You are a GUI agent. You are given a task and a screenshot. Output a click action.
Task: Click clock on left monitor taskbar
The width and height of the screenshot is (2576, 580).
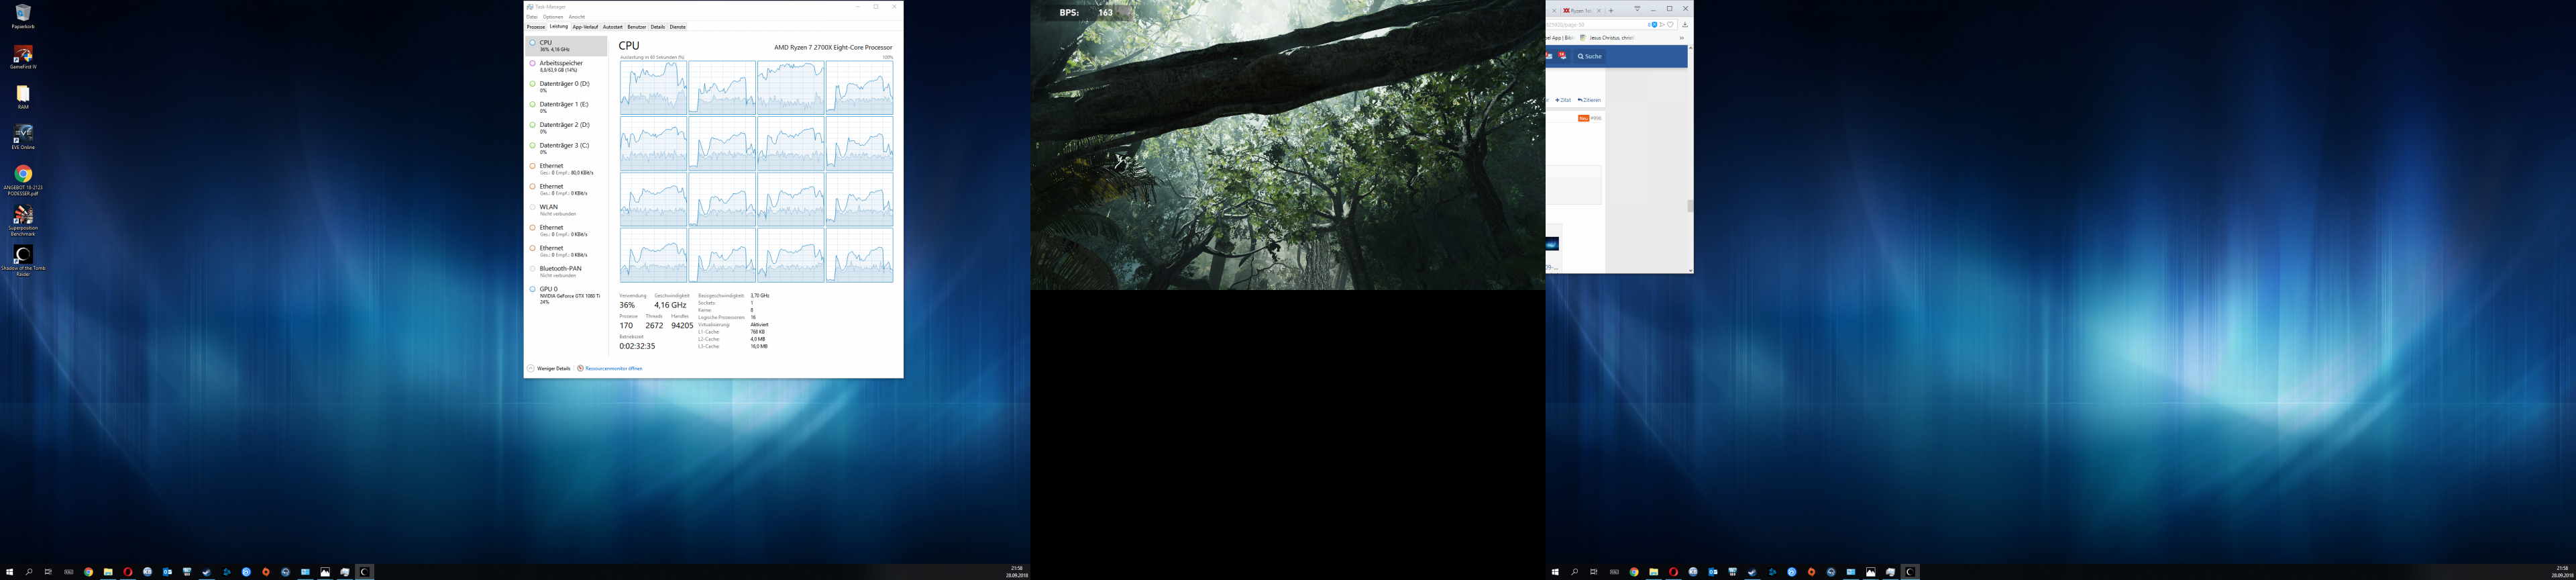(1017, 572)
